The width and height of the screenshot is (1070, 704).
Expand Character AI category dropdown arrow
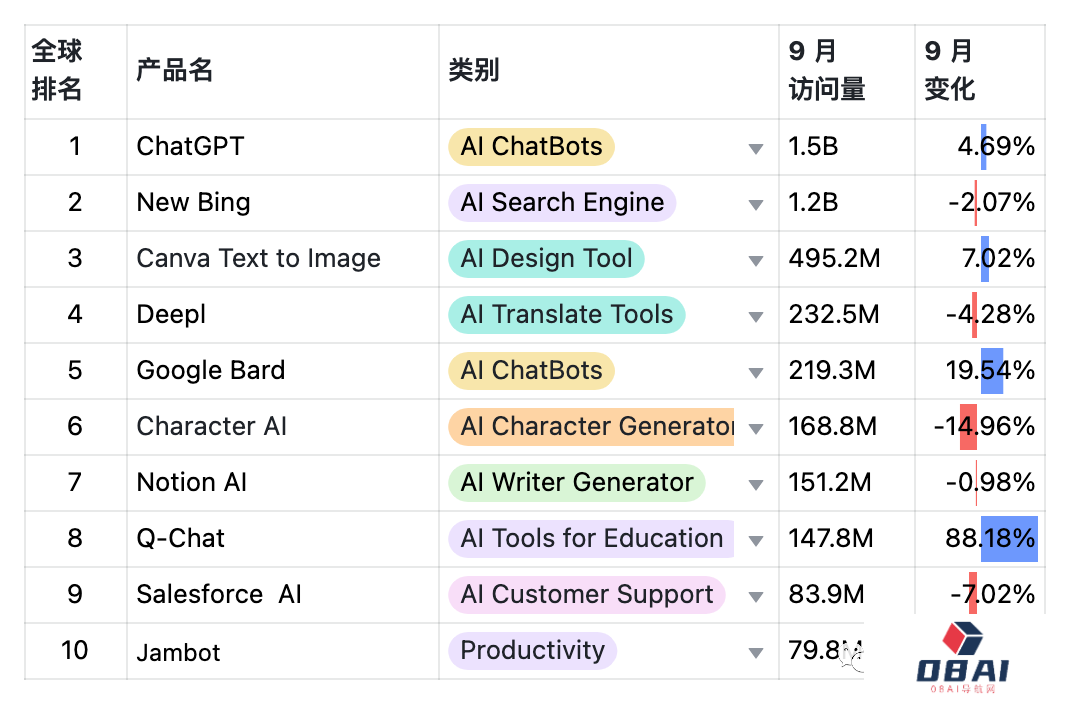coord(756,429)
